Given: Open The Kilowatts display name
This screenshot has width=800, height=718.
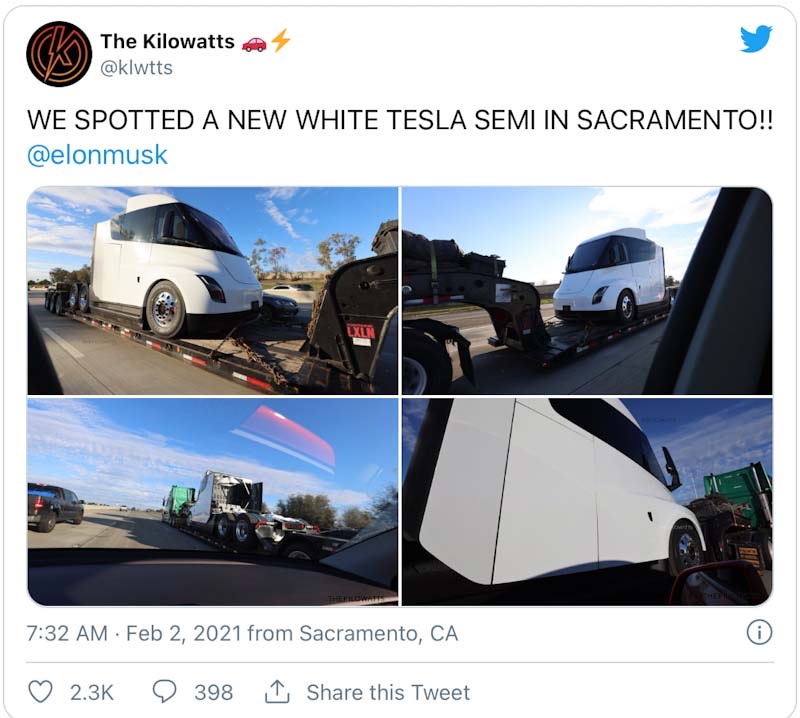Looking at the screenshot, I should pos(167,41).
